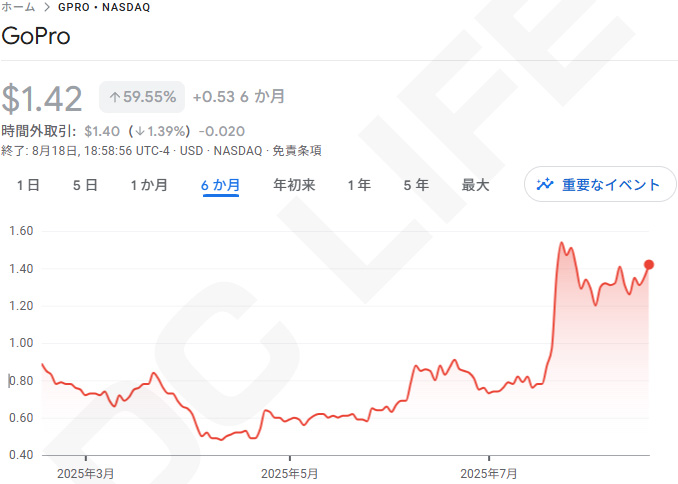Click the 0.40 y-axis label
The image size is (678, 484).
[x=21, y=455]
